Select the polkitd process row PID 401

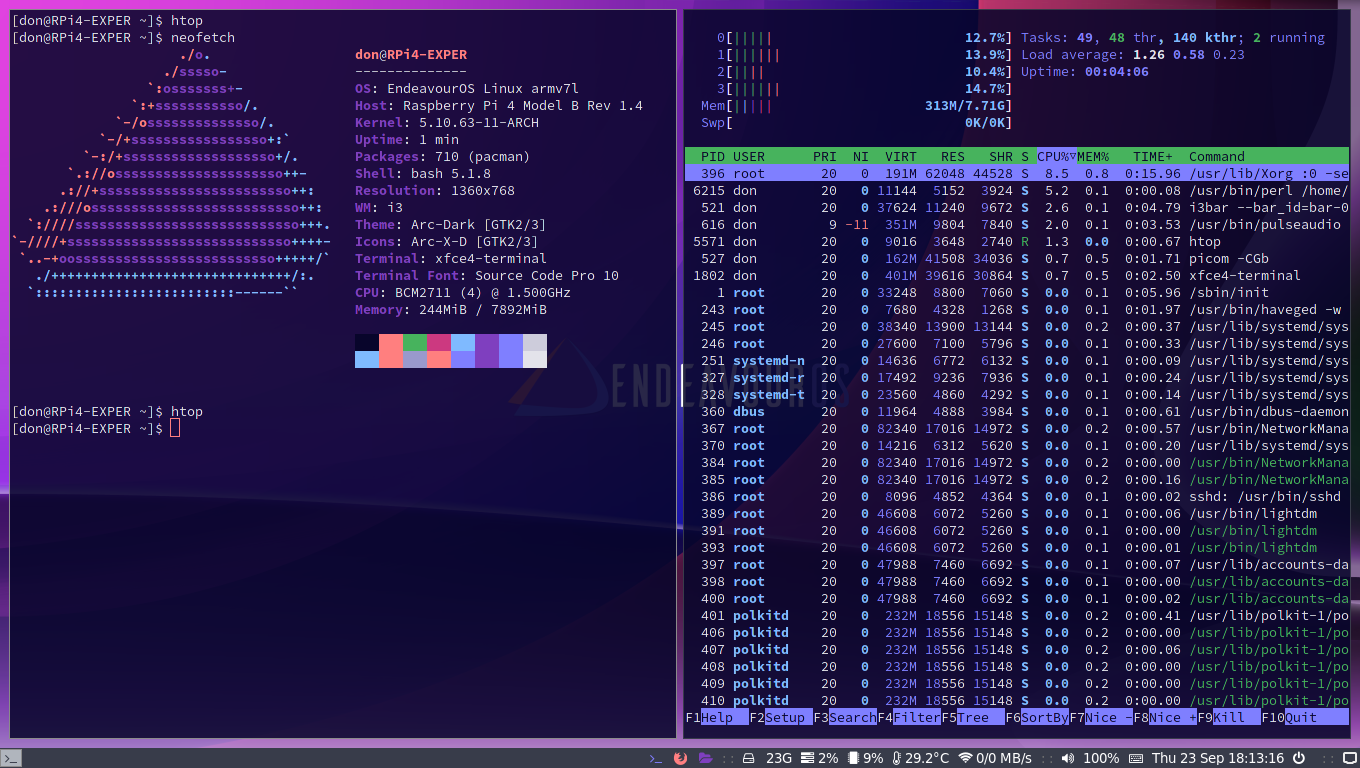(1017, 615)
